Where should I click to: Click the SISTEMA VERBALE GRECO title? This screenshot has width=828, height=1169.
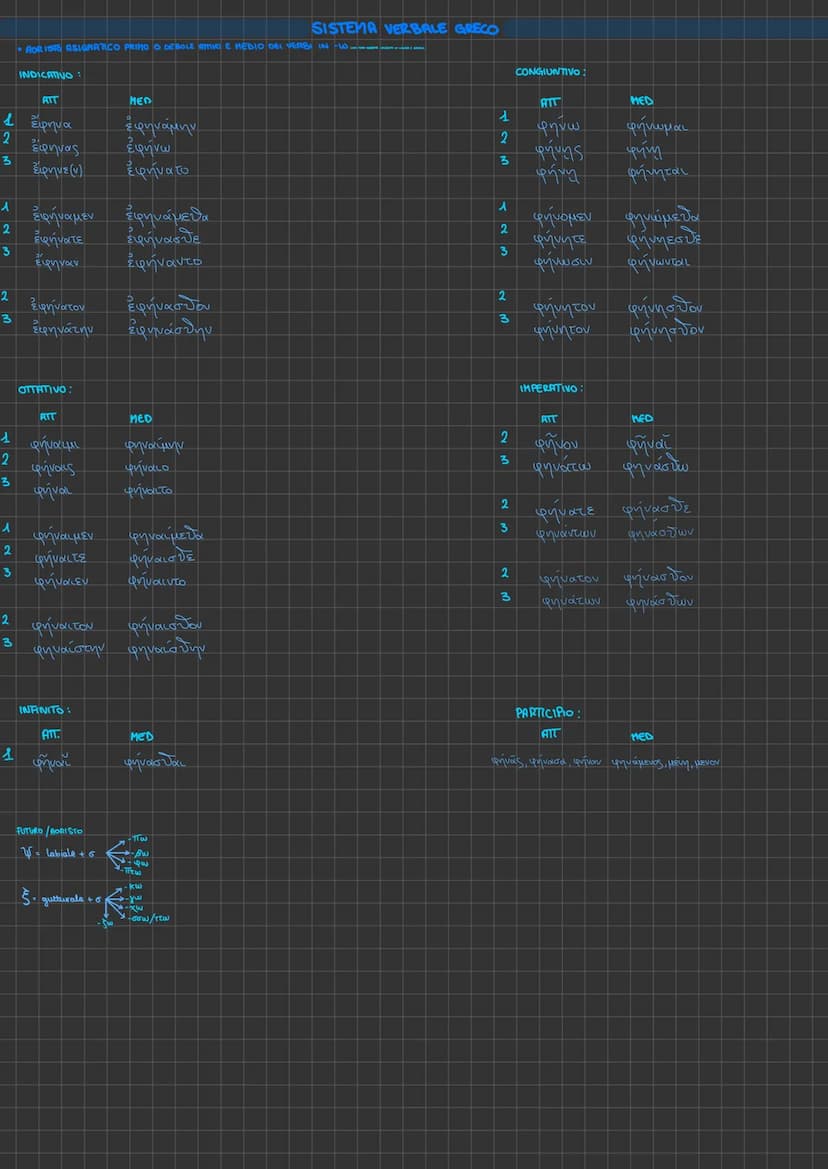[x=405, y=29]
